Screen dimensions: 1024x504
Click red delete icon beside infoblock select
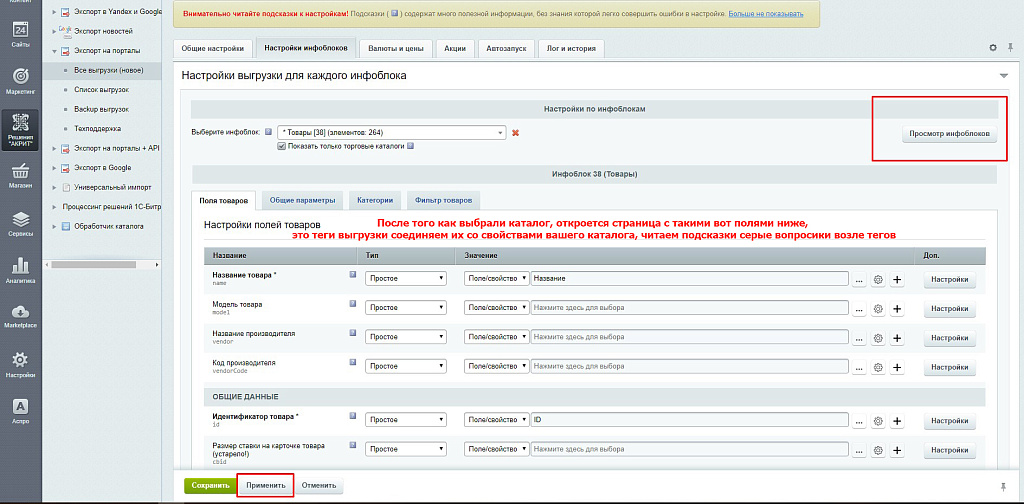(x=516, y=133)
